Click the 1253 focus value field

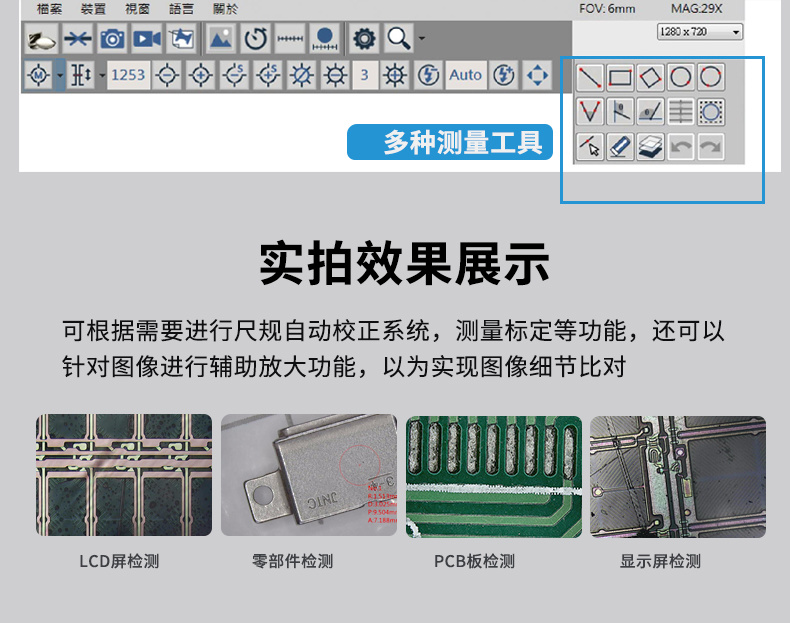pos(128,76)
